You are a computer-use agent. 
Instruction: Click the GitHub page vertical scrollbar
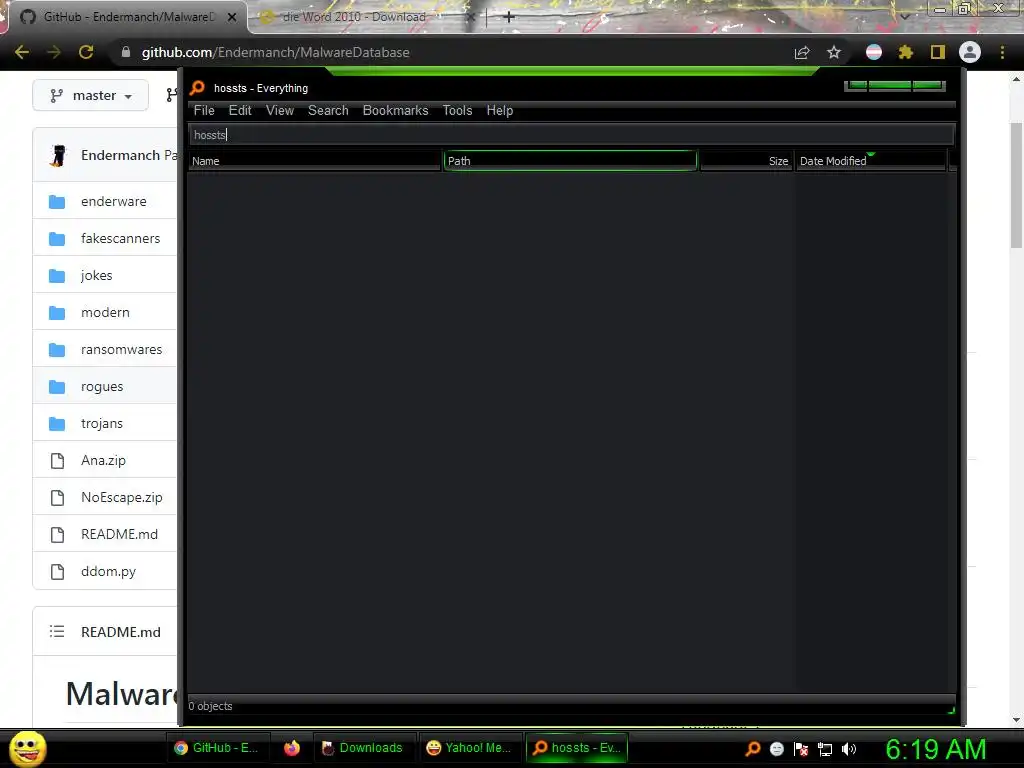pos(1016,186)
